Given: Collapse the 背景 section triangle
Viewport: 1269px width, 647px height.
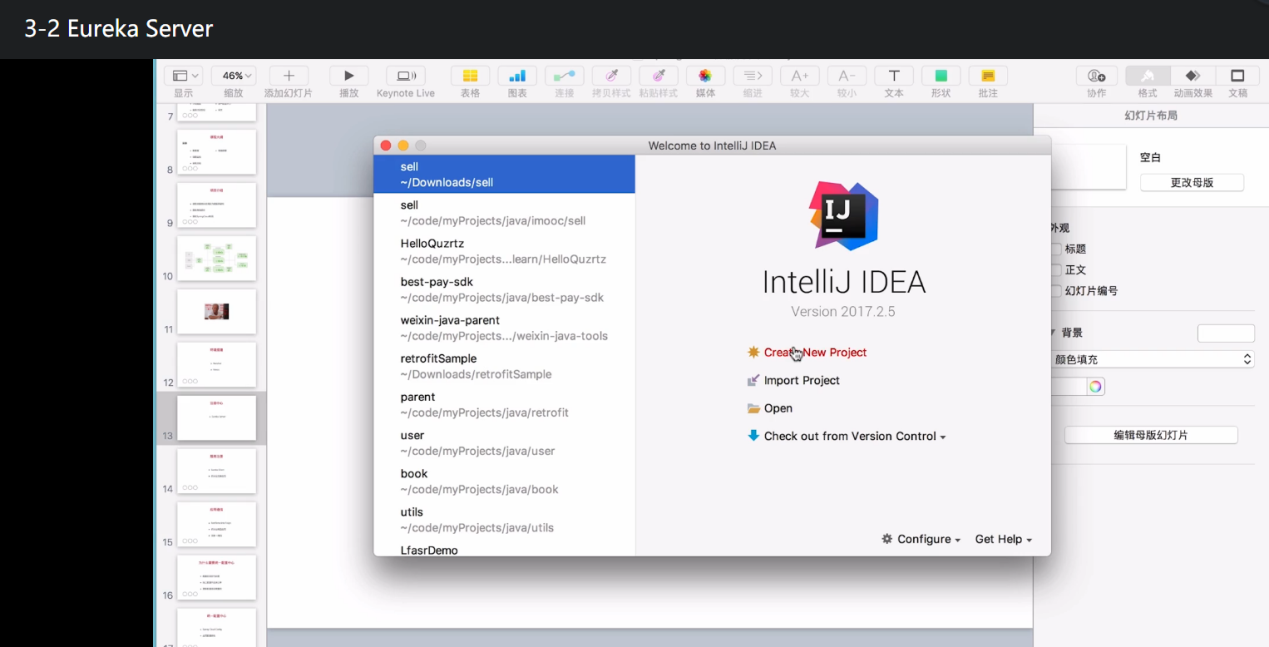Looking at the screenshot, I should point(1052,333).
